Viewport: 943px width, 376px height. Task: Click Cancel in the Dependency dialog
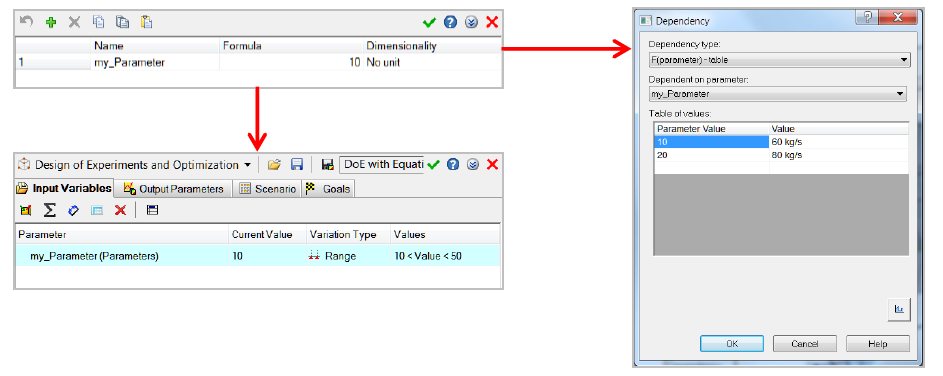click(805, 344)
